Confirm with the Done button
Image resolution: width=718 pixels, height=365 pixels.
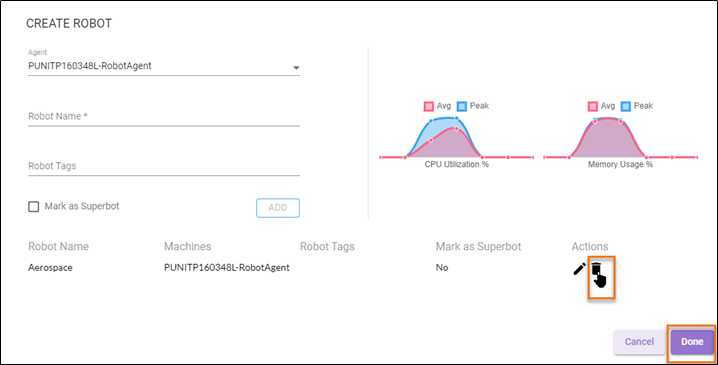[x=692, y=342]
